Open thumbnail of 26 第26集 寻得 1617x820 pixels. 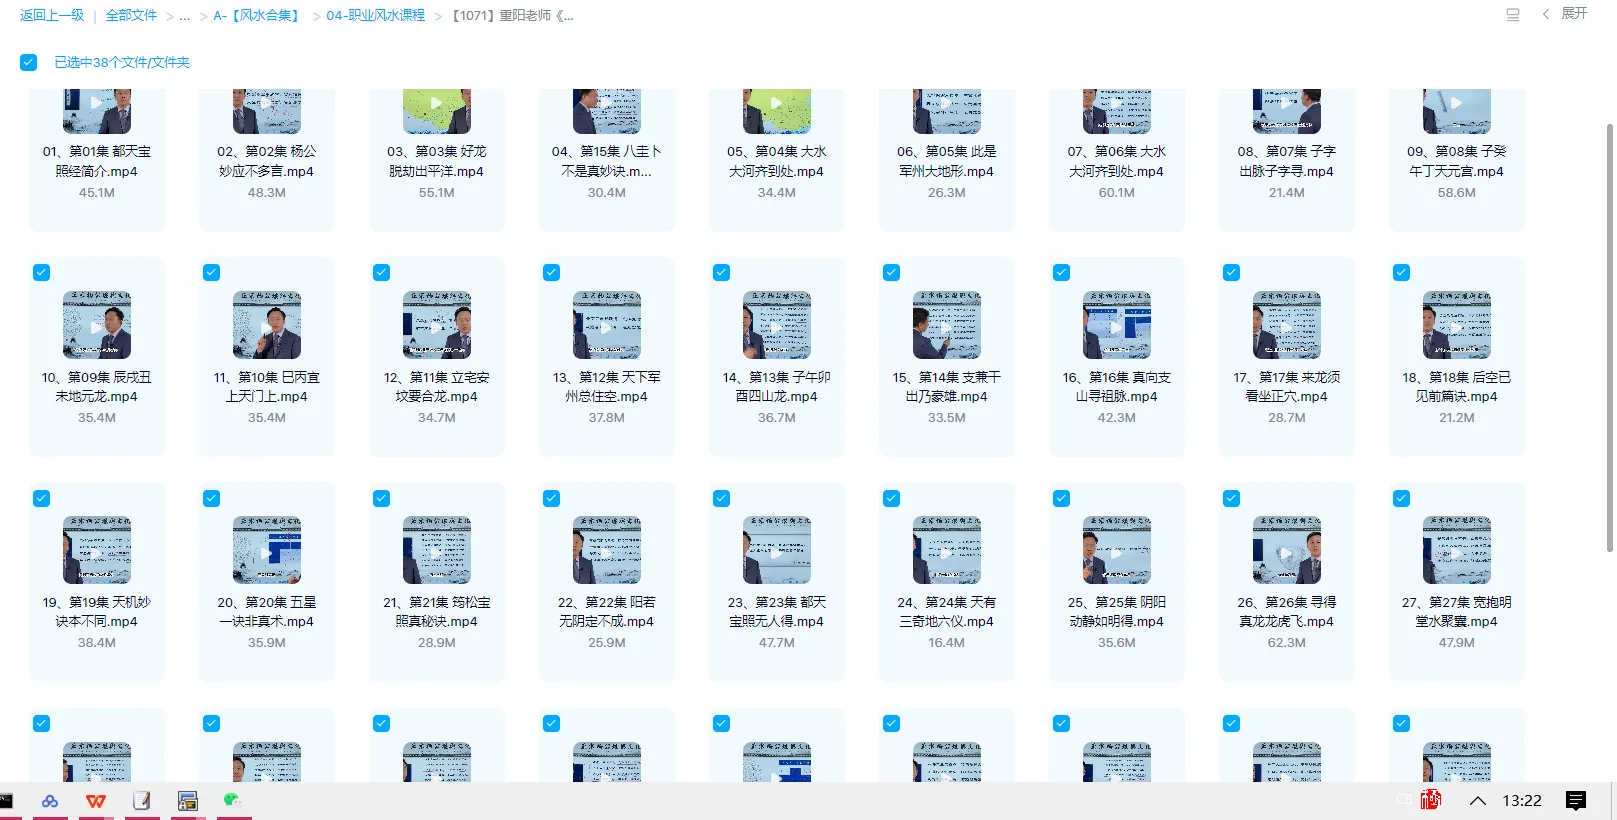point(1287,550)
